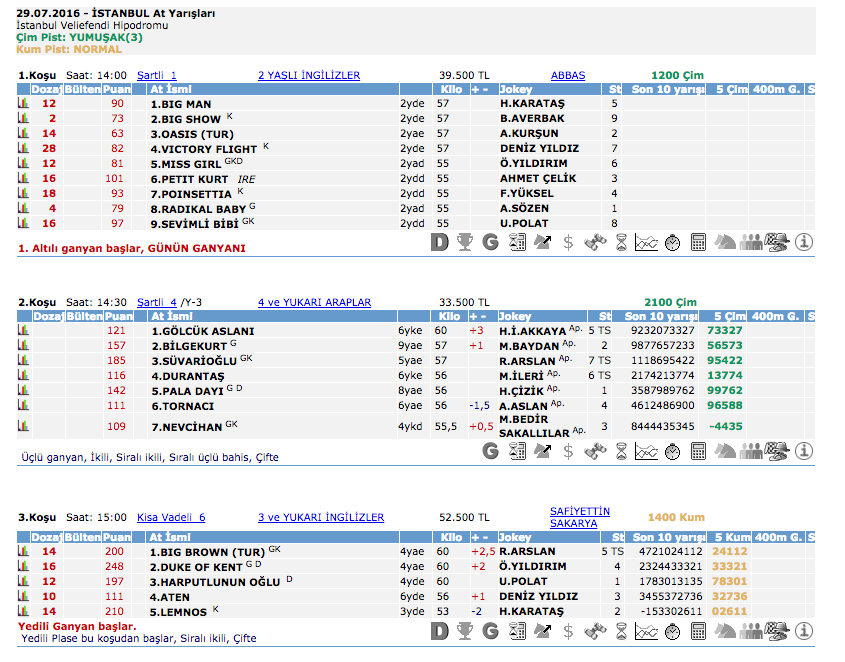This screenshot has width=845, height=662.
Task: Click the trophy icon under race 1
Action: pos(465,241)
